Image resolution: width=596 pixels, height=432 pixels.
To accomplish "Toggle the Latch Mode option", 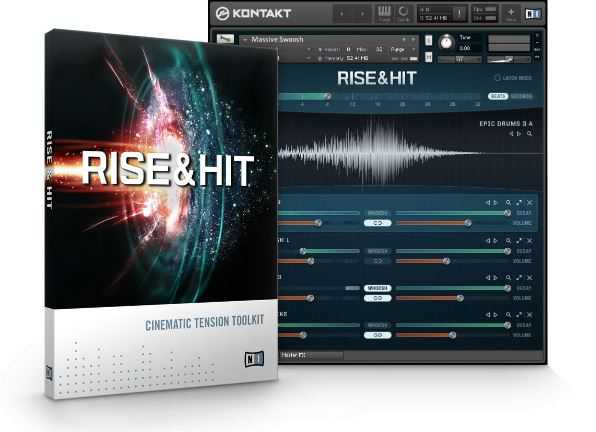I will 513,78.
